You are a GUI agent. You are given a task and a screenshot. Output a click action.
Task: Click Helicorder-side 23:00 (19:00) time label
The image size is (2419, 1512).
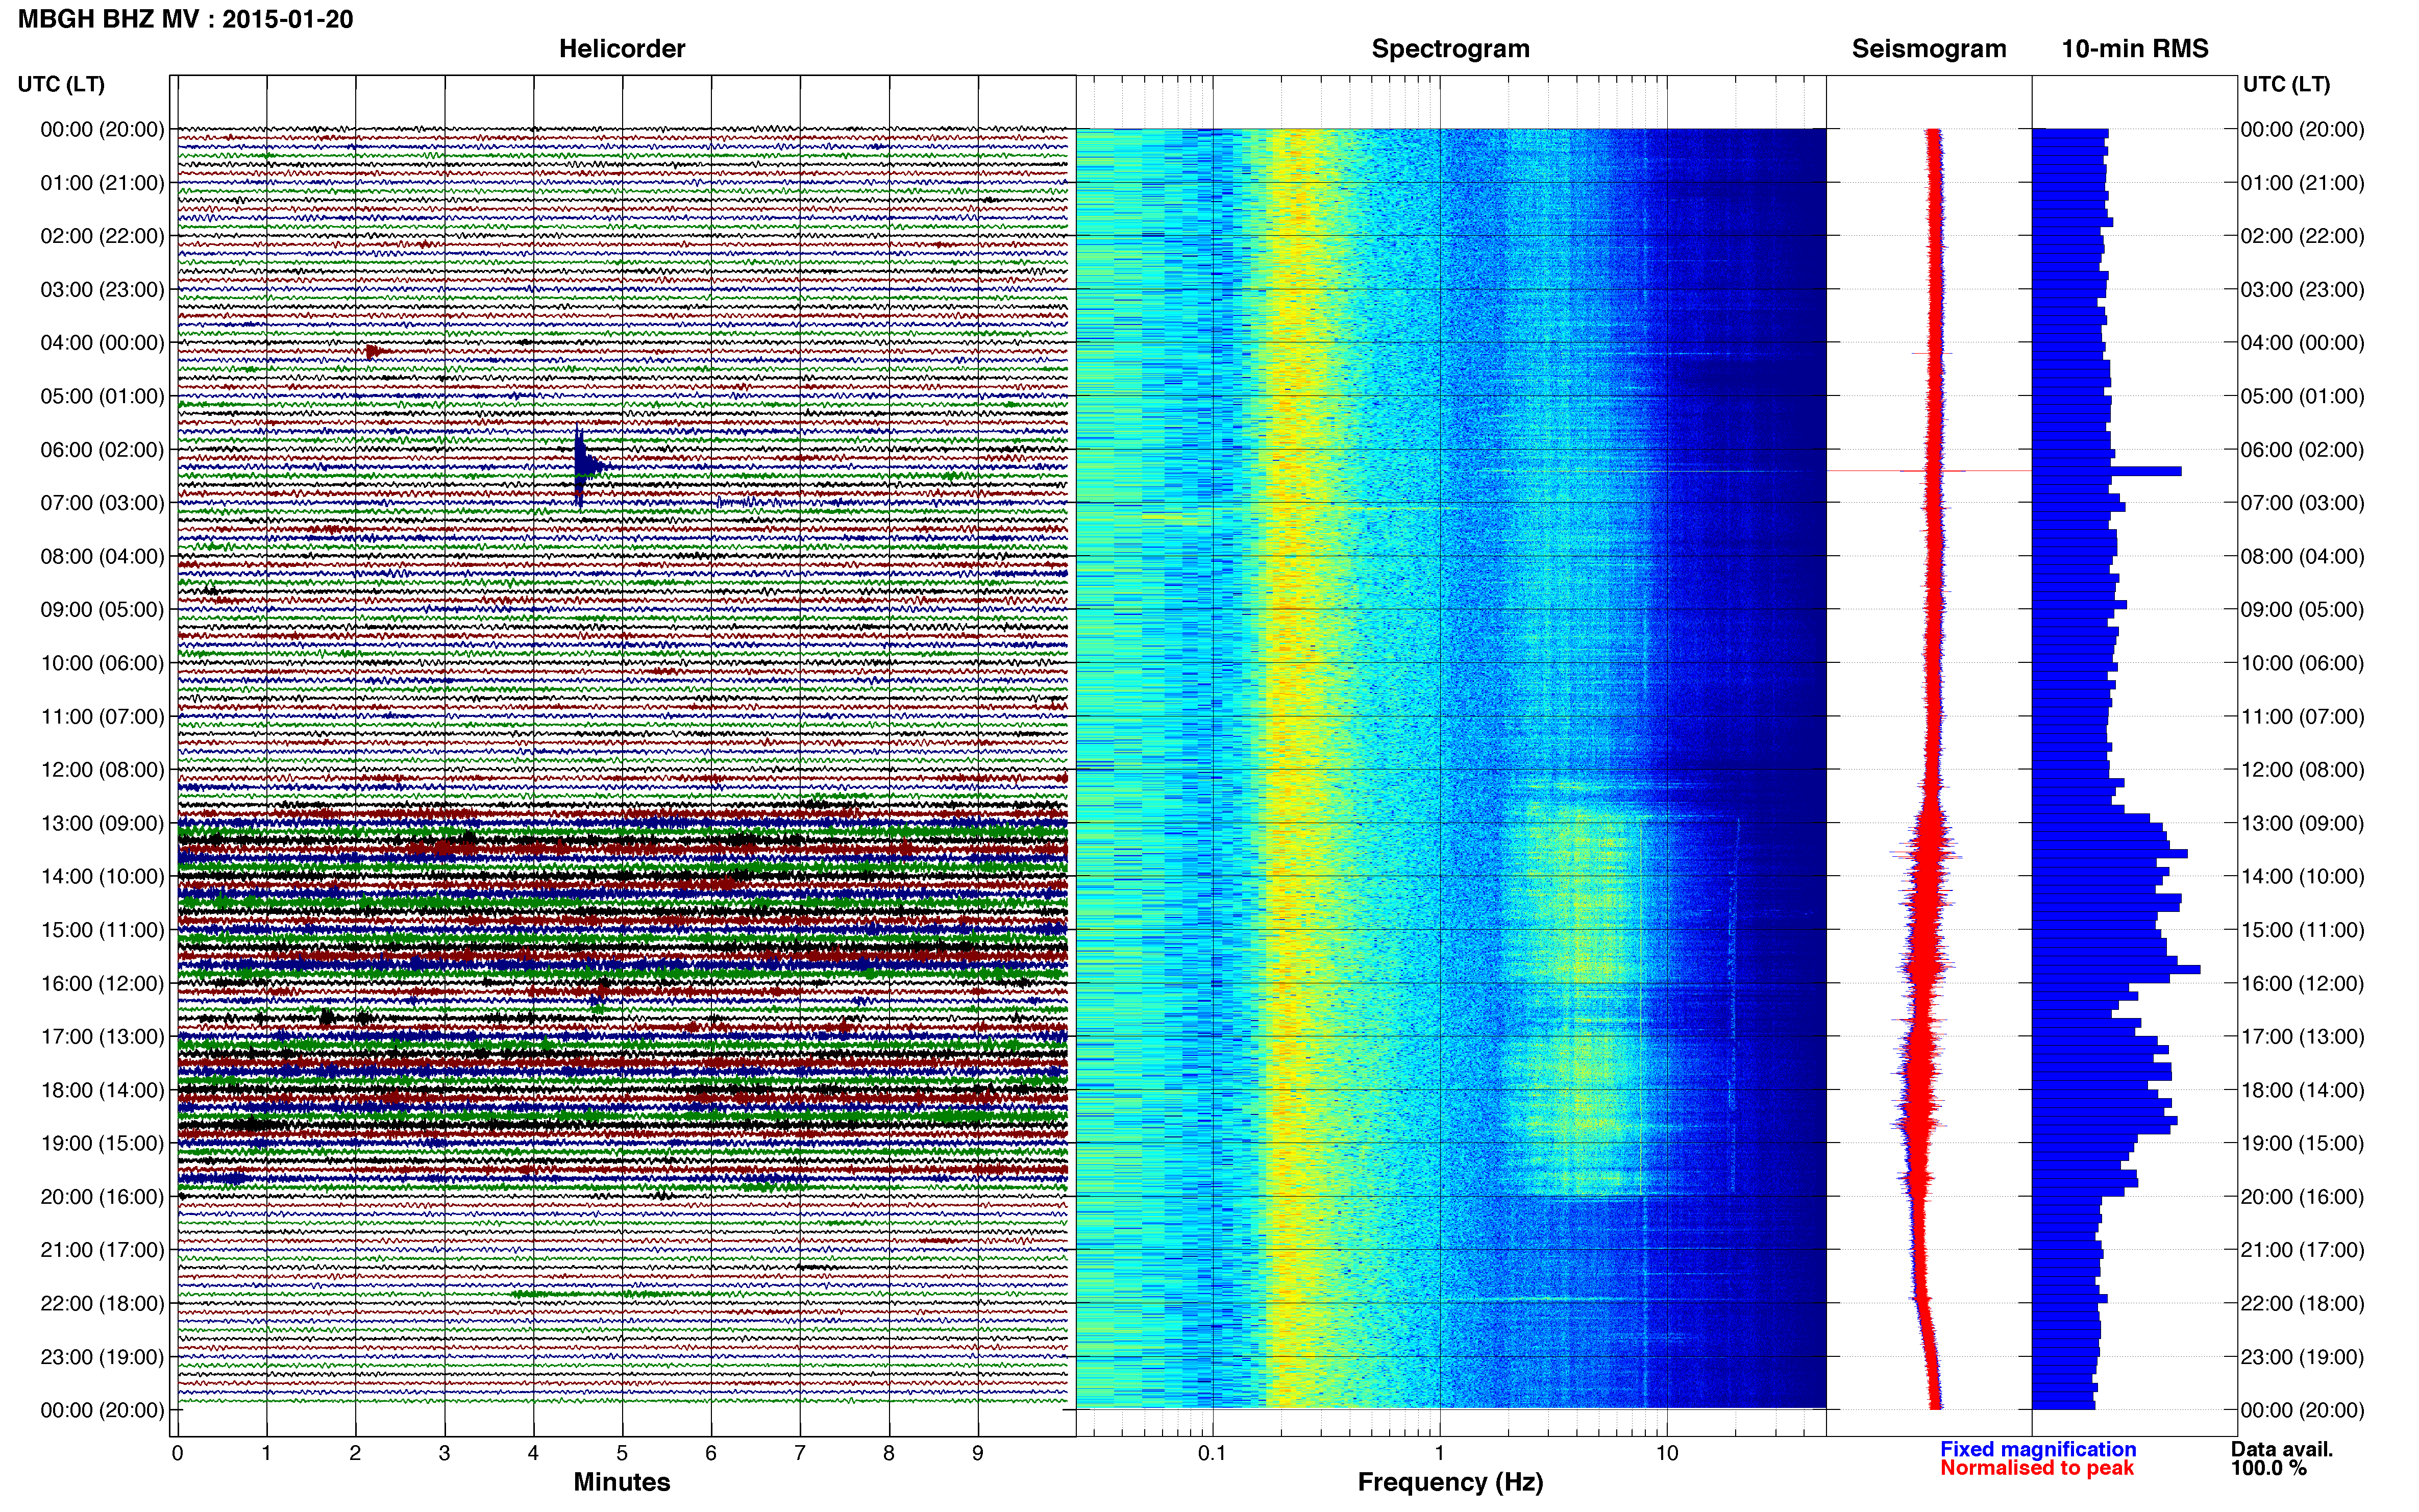pos(102,1357)
